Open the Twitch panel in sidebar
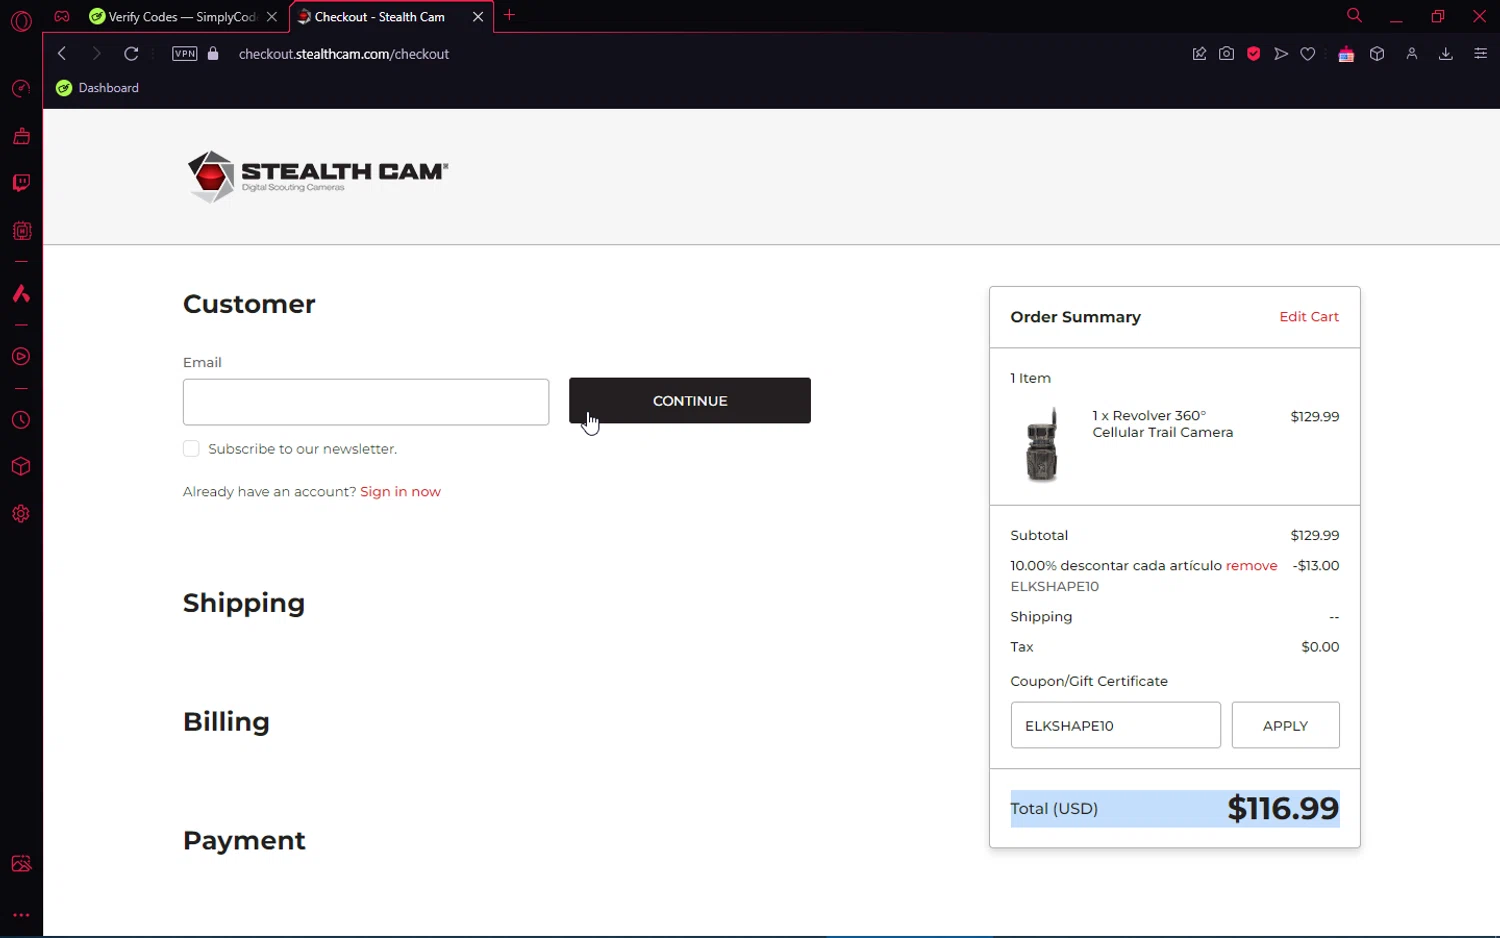This screenshot has height=938, width=1500. (x=21, y=183)
